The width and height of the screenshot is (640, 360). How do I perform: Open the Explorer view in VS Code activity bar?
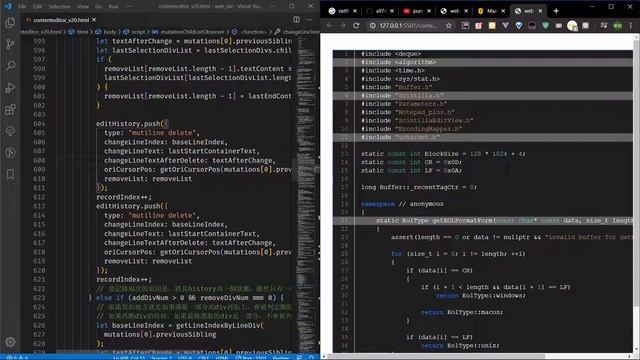10,23
